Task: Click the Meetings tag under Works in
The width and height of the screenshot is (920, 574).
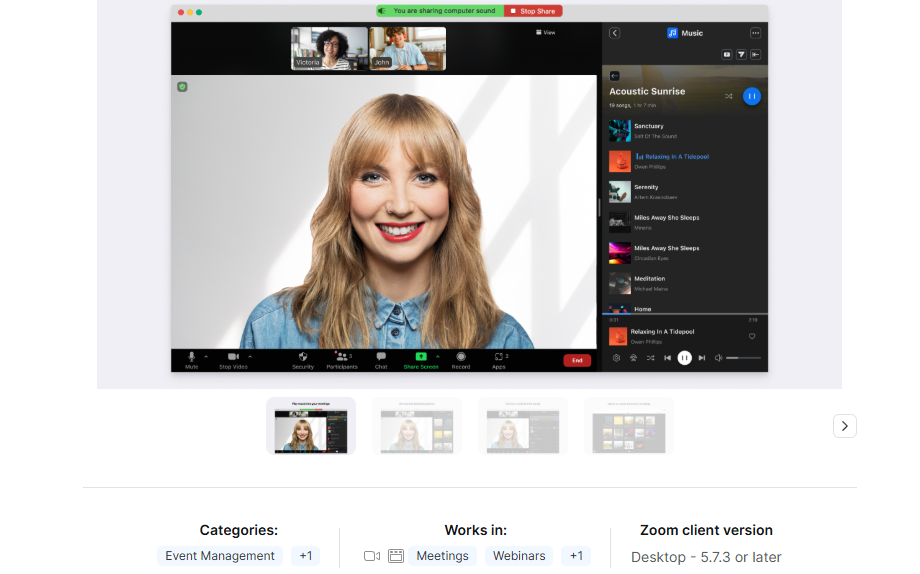Action: pyautogui.click(x=442, y=556)
